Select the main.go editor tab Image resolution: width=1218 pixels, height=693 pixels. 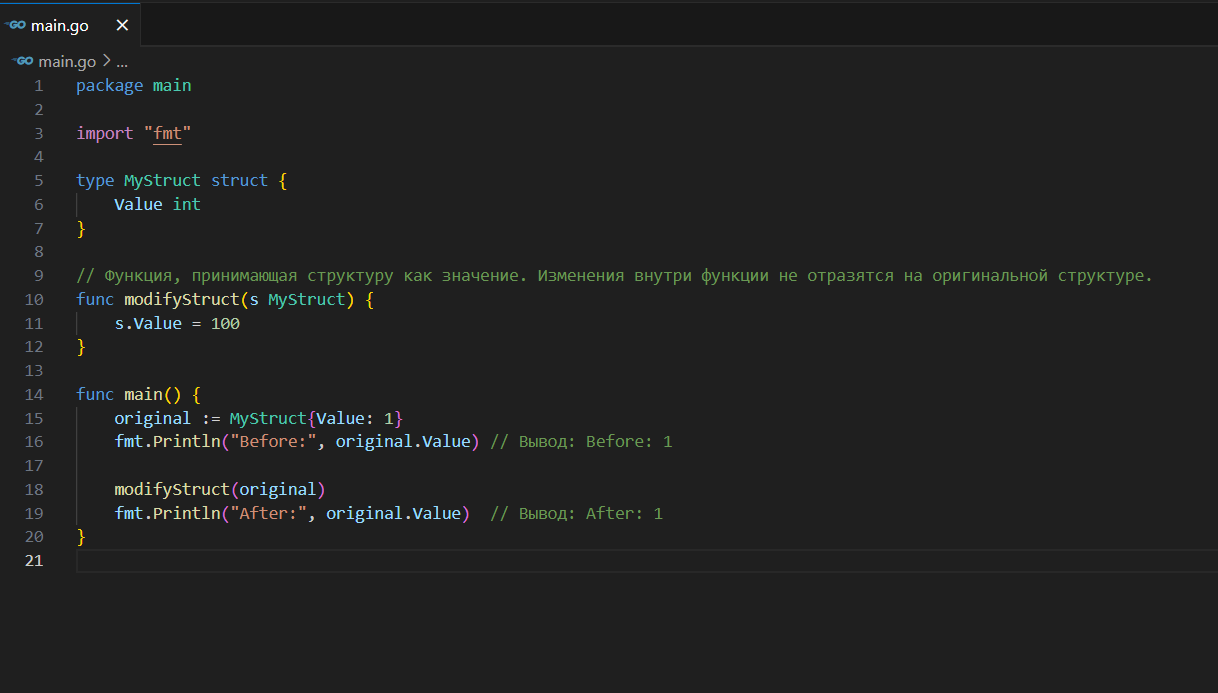point(60,25)
